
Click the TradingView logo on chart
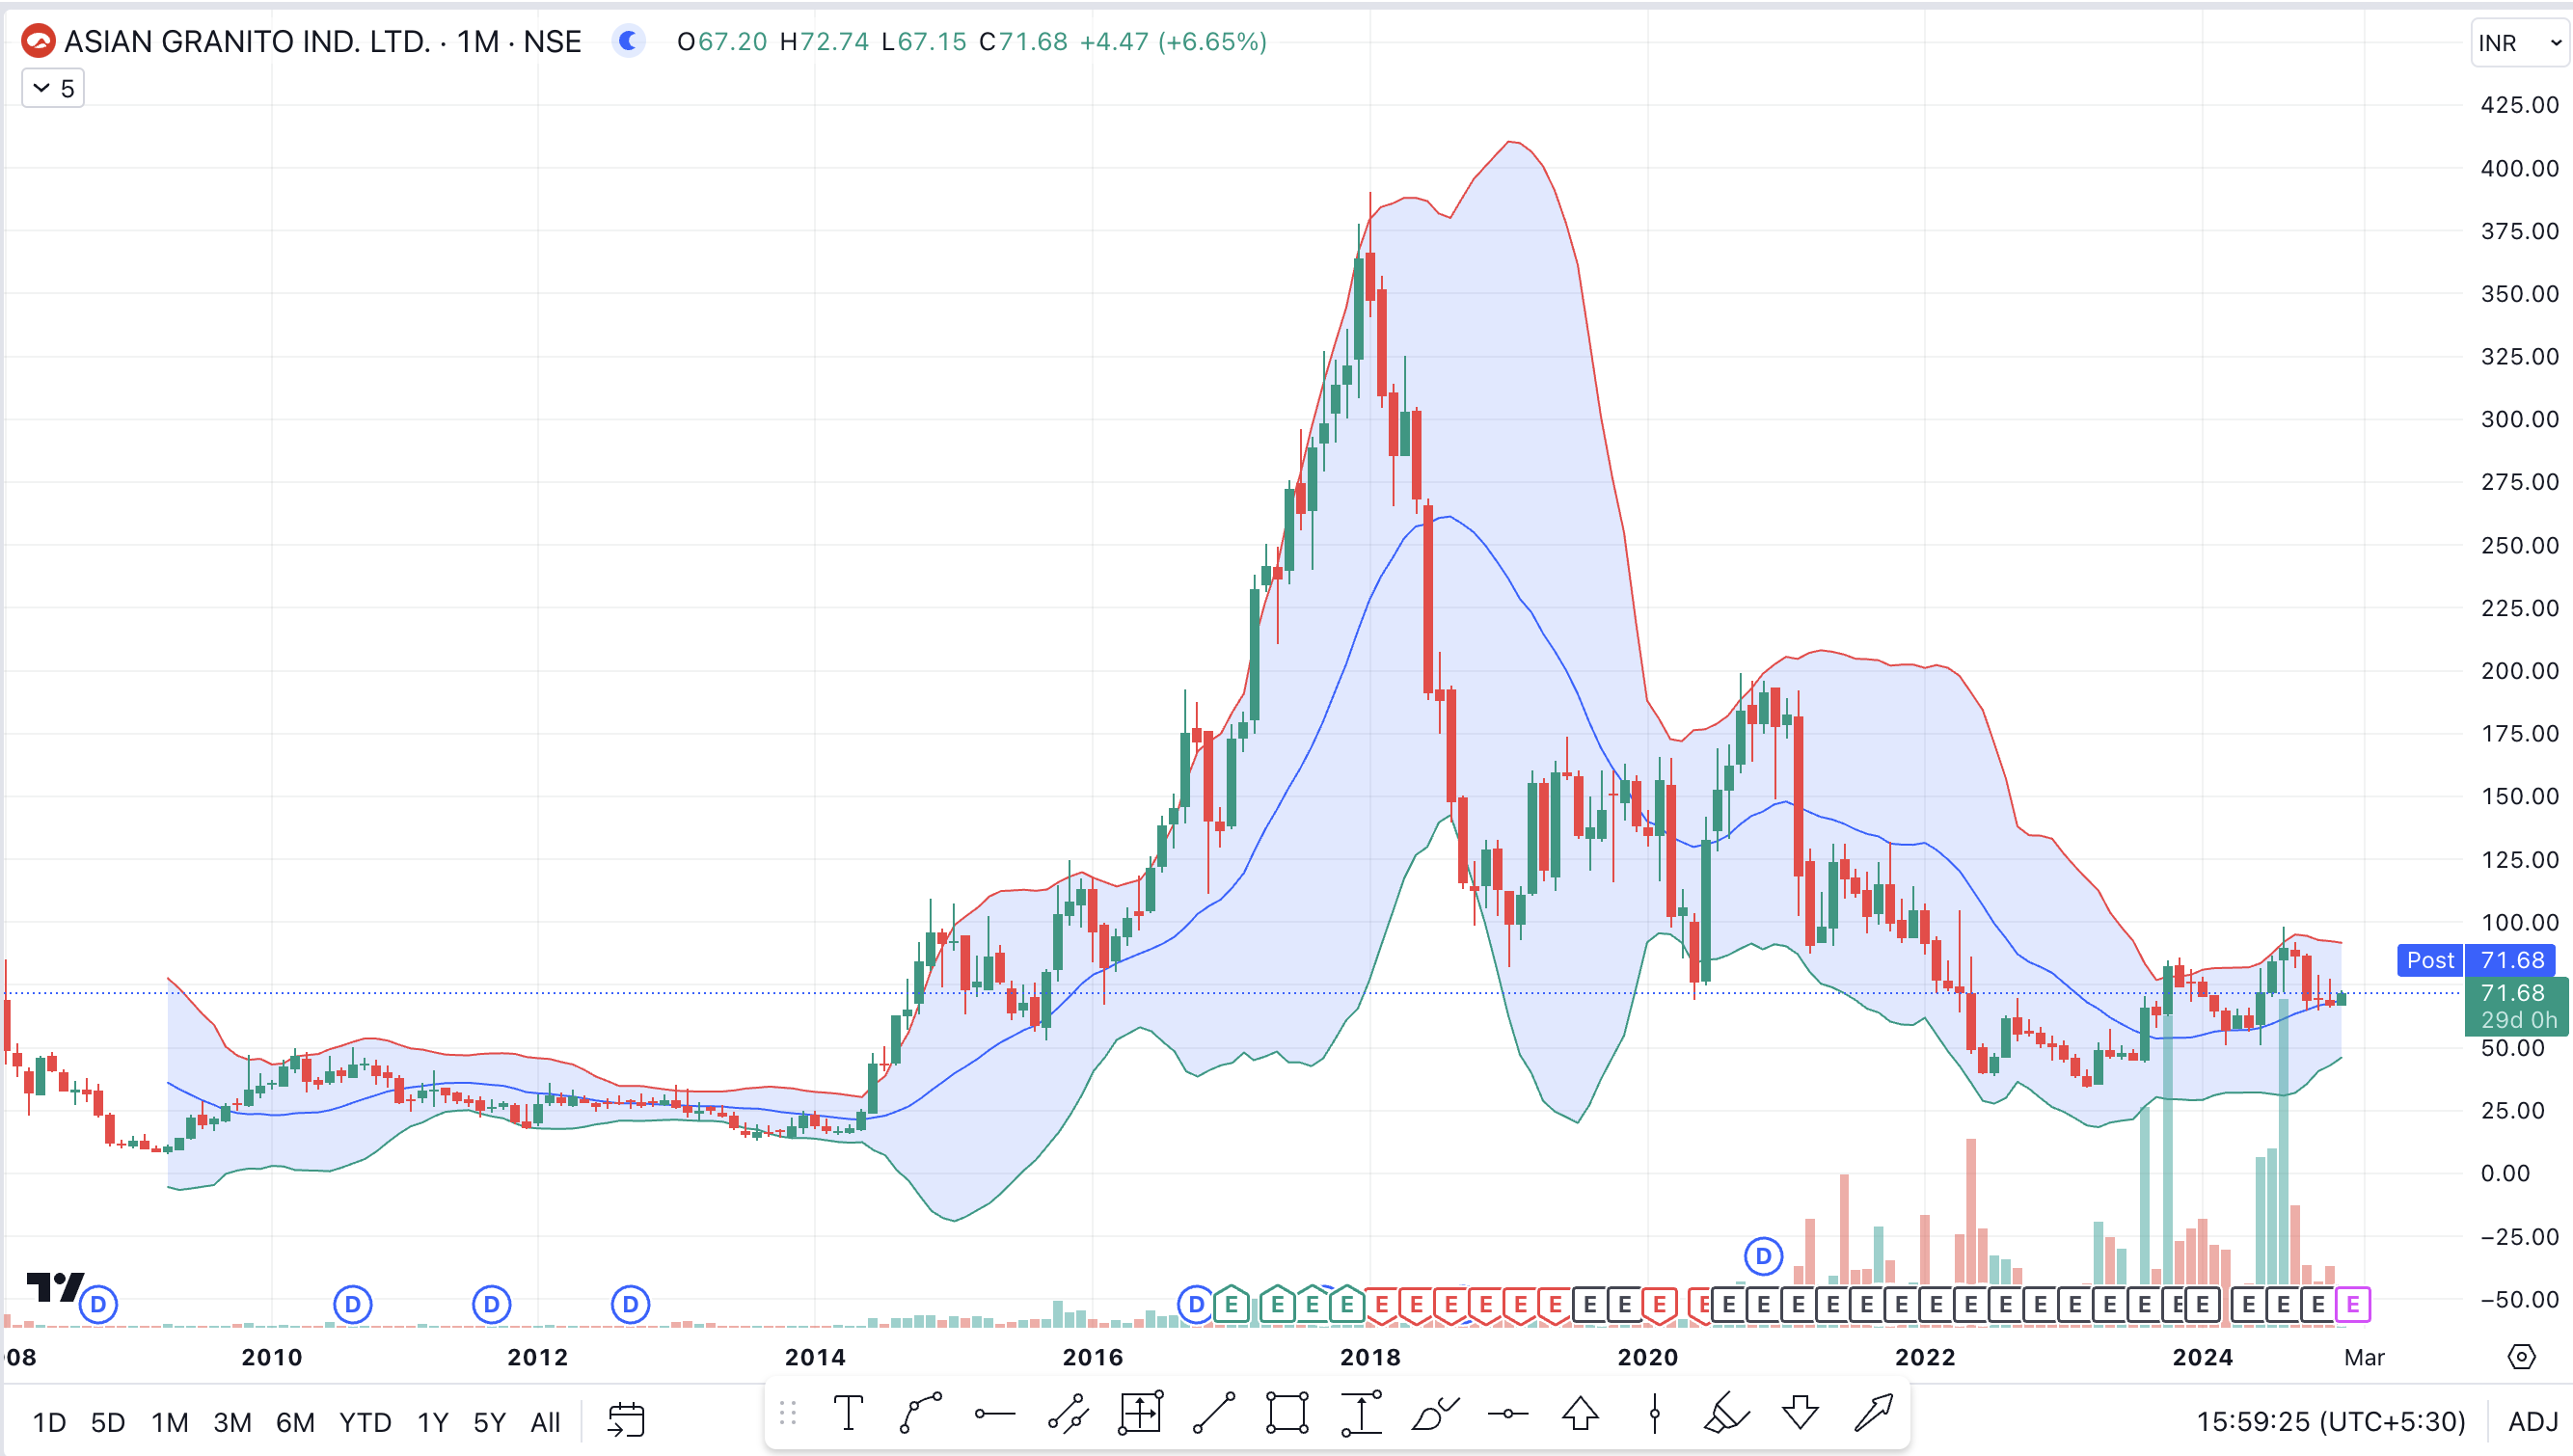click(x=55, y=1286)
